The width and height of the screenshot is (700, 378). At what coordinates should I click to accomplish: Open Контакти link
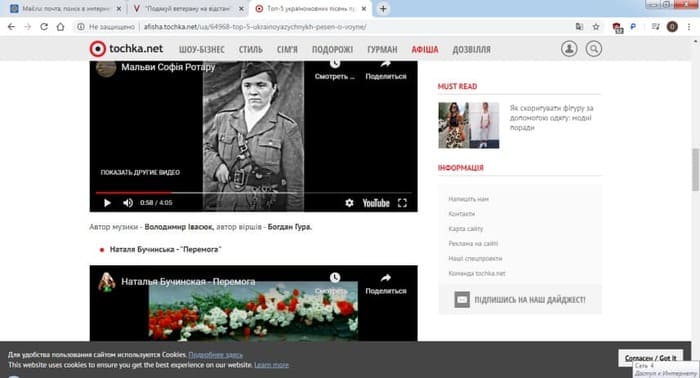pos(461,214)
